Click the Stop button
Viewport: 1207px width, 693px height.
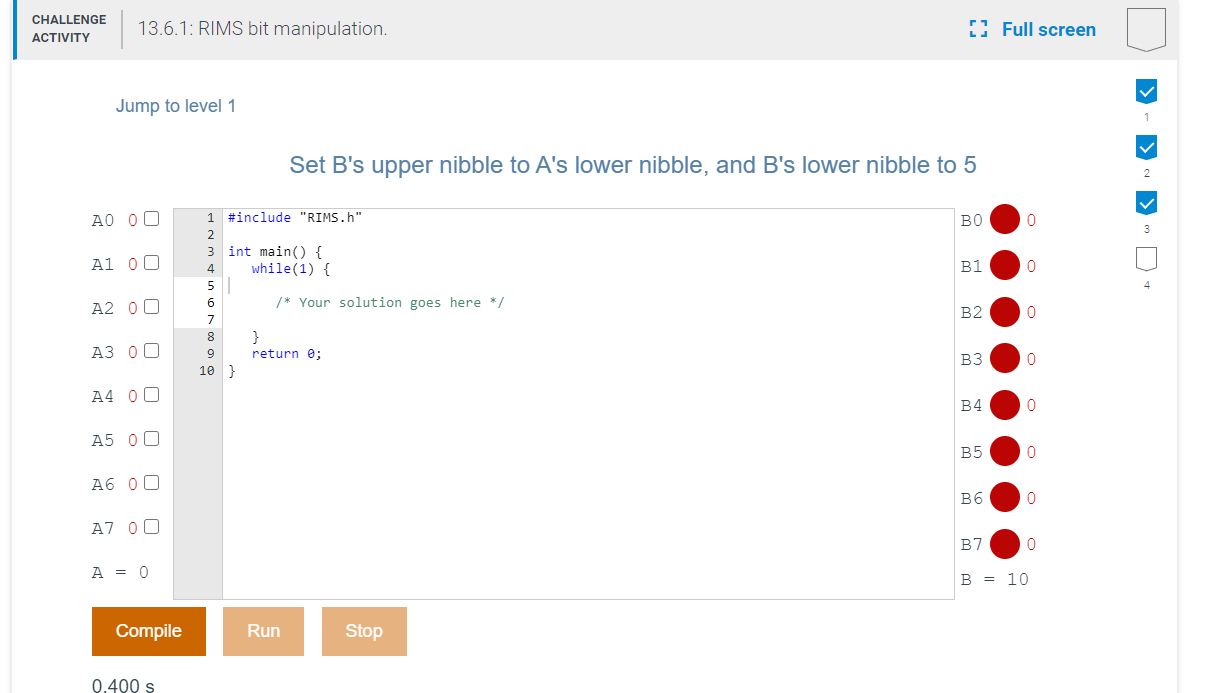coord(364,631)
